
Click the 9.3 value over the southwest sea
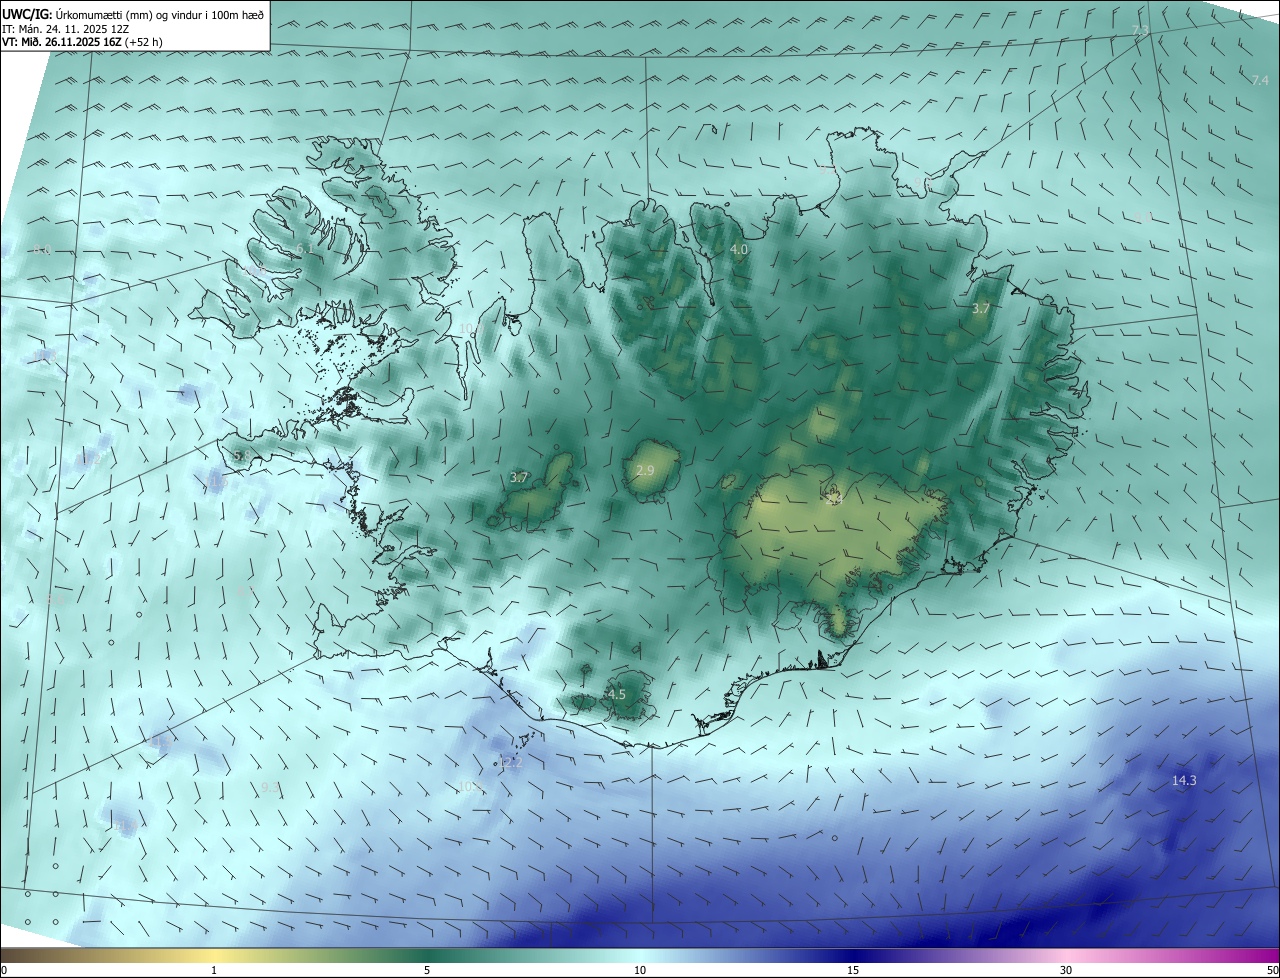pos(270,788)
